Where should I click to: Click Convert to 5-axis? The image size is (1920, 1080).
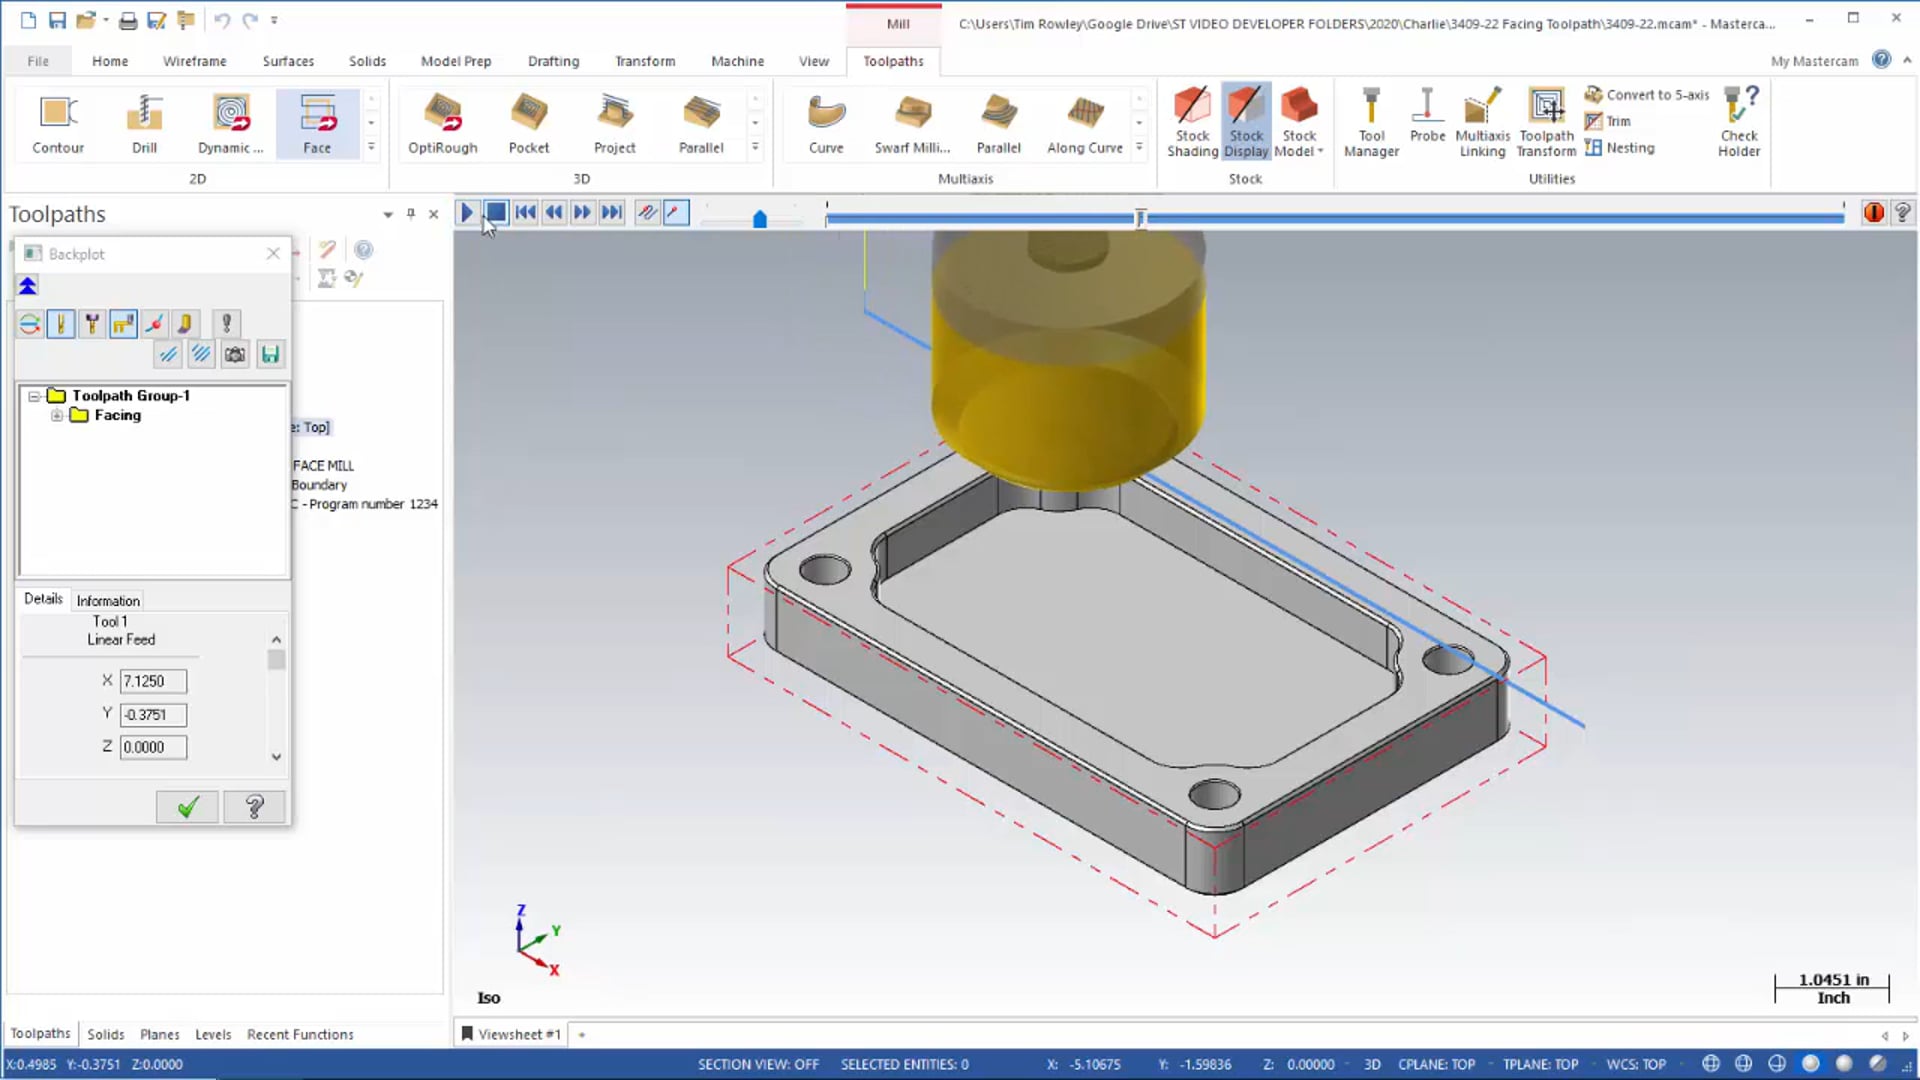pos(1647,94)
